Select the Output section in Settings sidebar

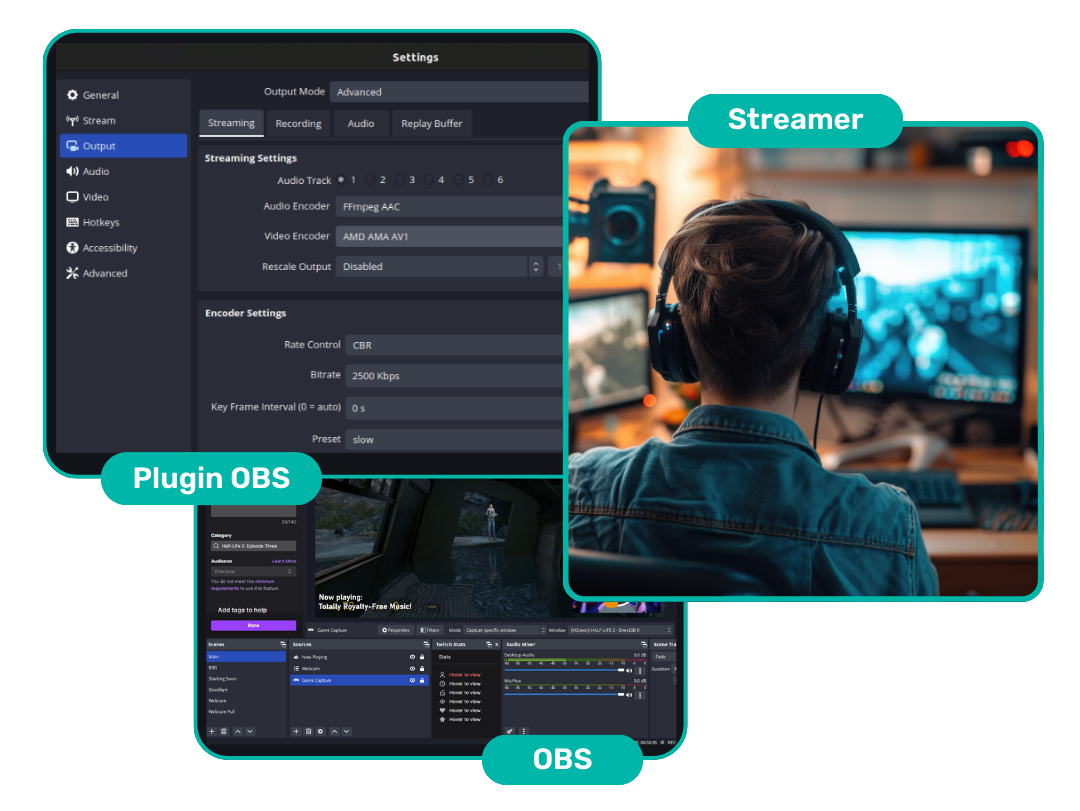pyautogui.click(x=123, y=146)
